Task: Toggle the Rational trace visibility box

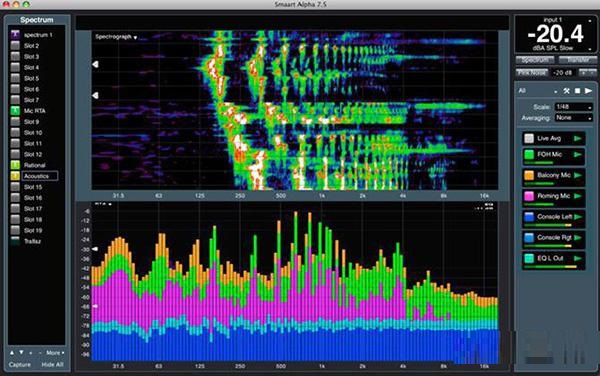Action: point(15,165)
